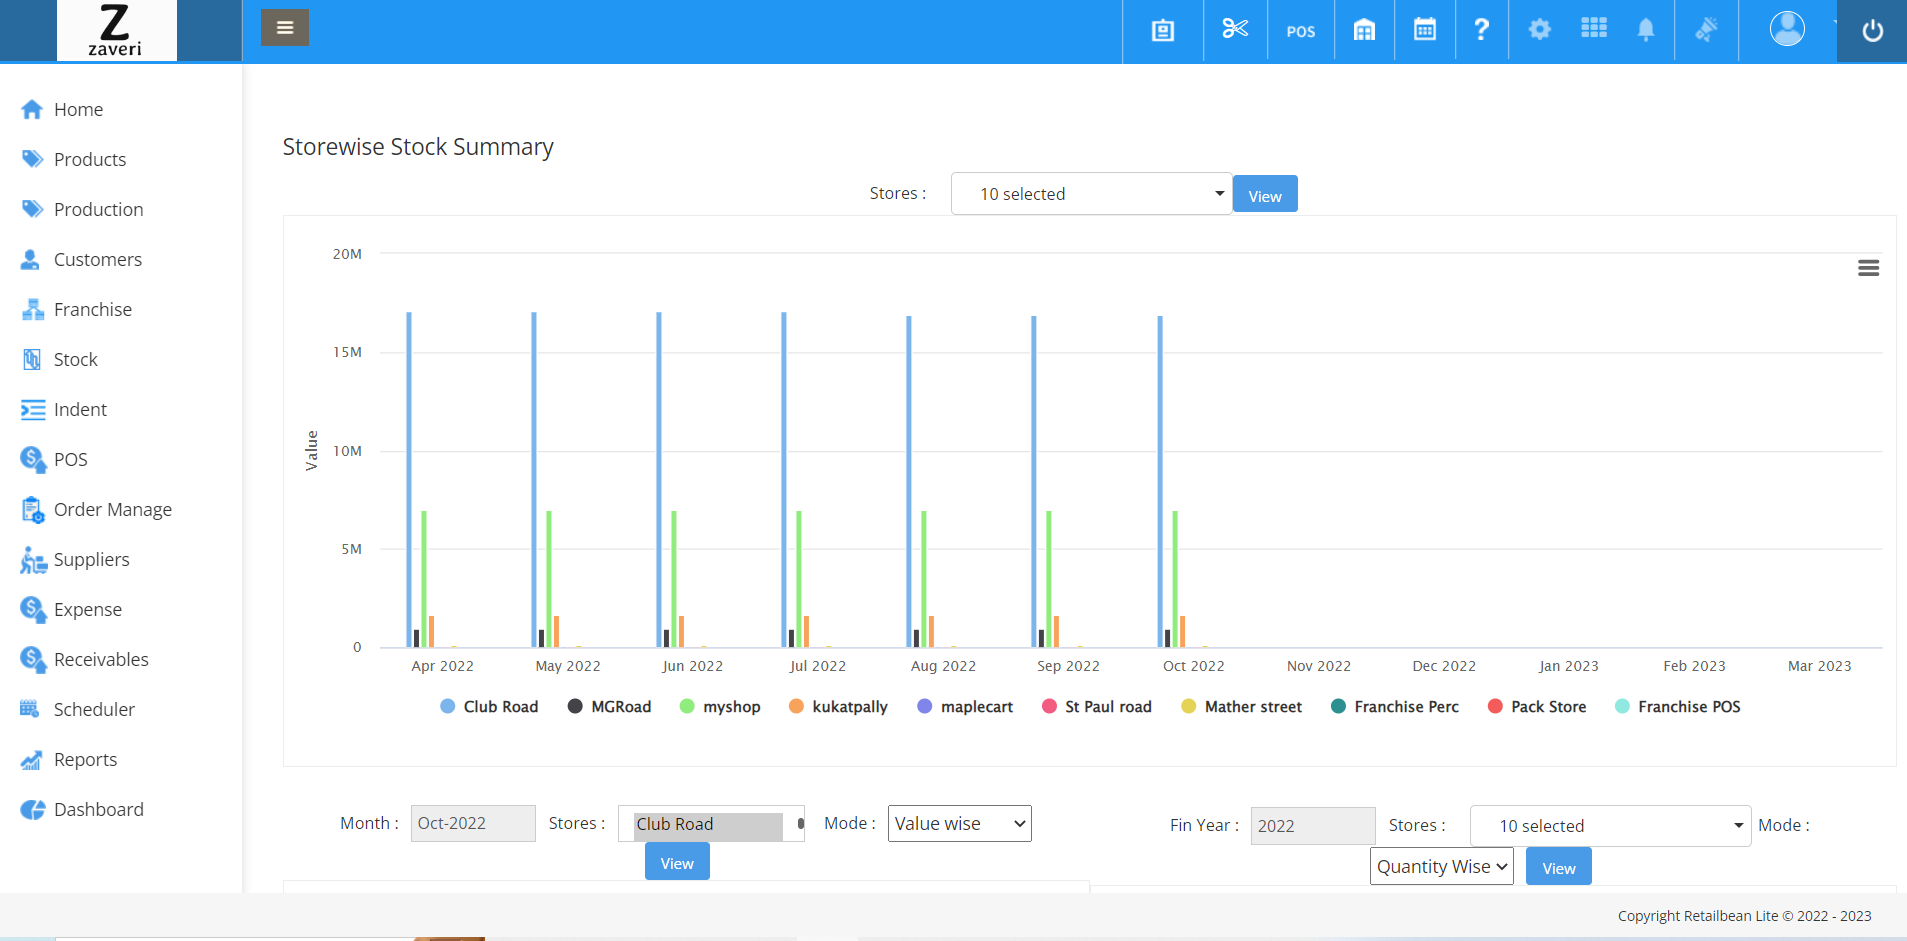Open POS from the top bar
This screenshot has height=941, width=1907.
point(1301,32)
